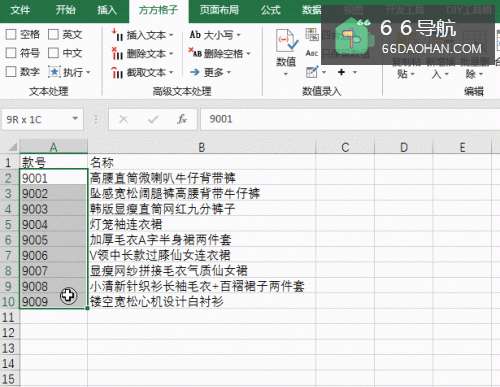Select row 15 header
500x387 pixels.
pyautogui.click(x=9, y=379)
